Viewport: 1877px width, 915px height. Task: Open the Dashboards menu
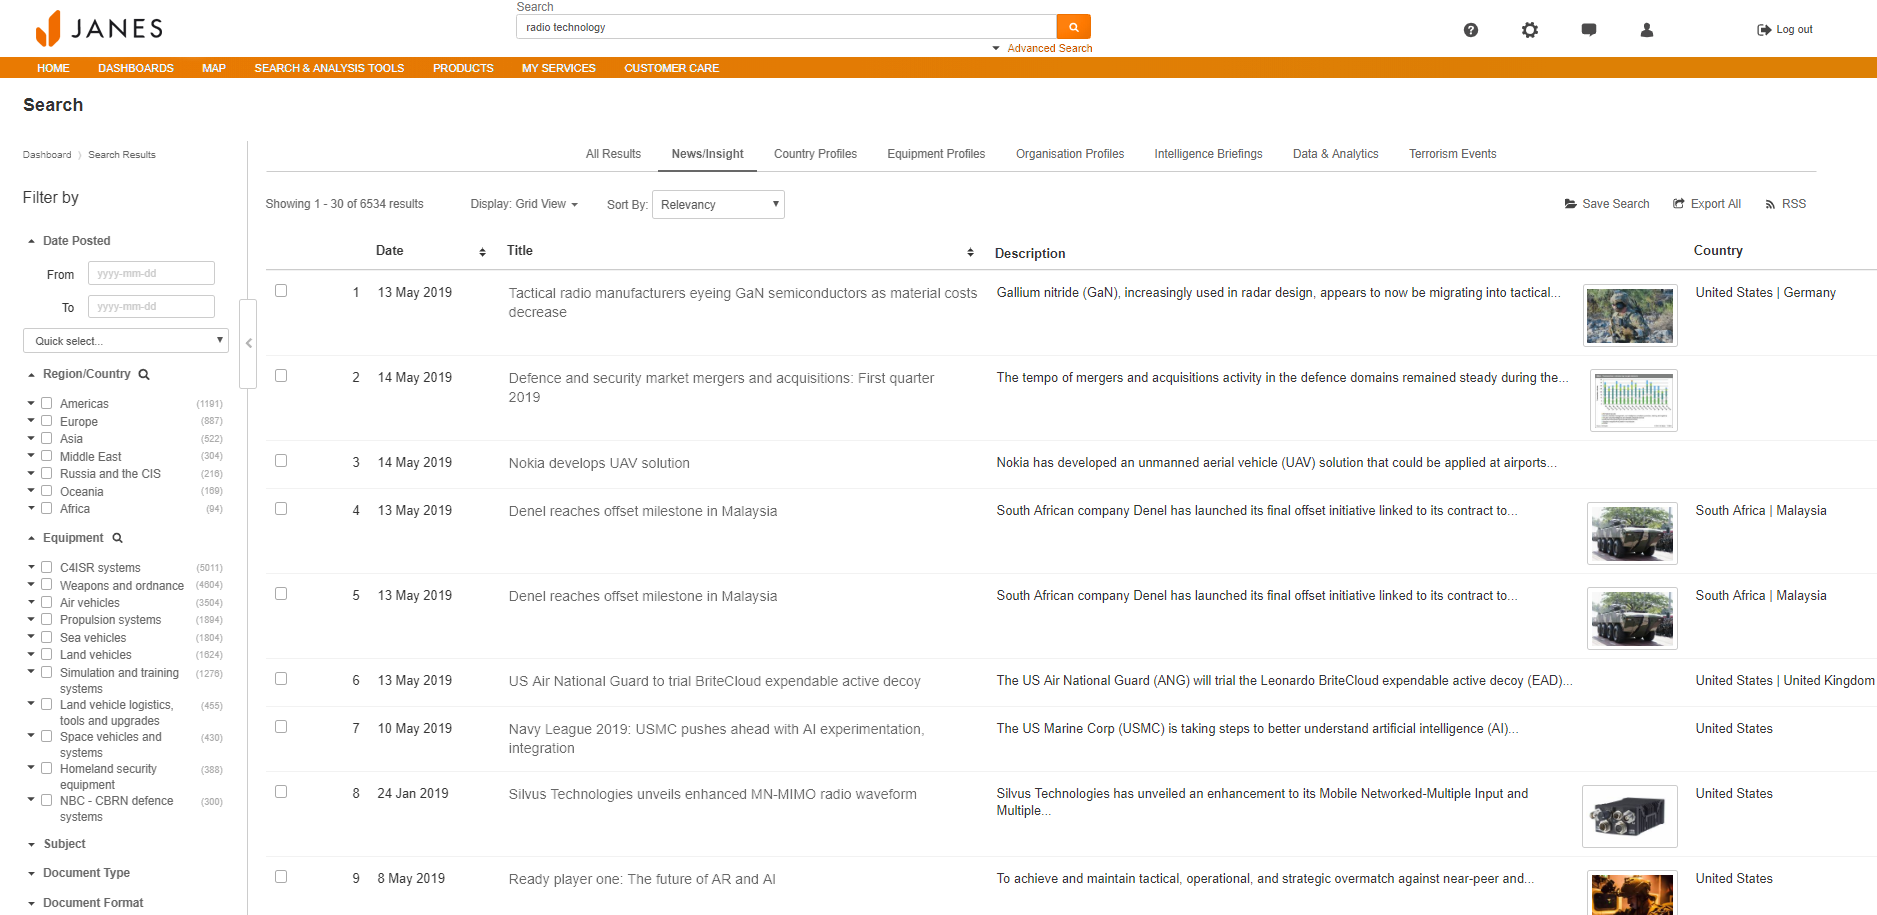[136, 68]
